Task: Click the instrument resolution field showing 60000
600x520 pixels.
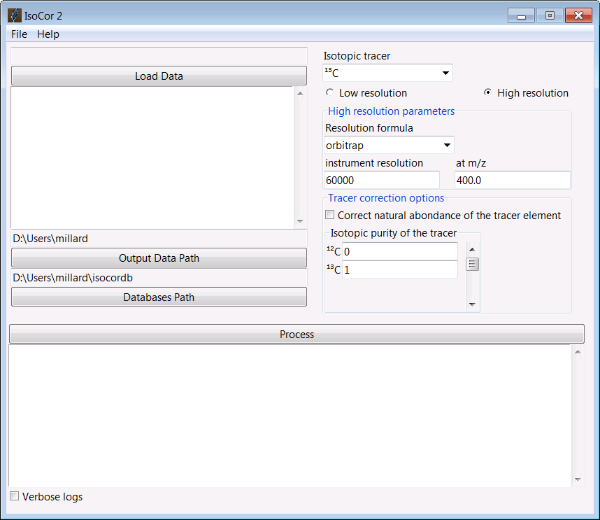Action: [382, 180]
